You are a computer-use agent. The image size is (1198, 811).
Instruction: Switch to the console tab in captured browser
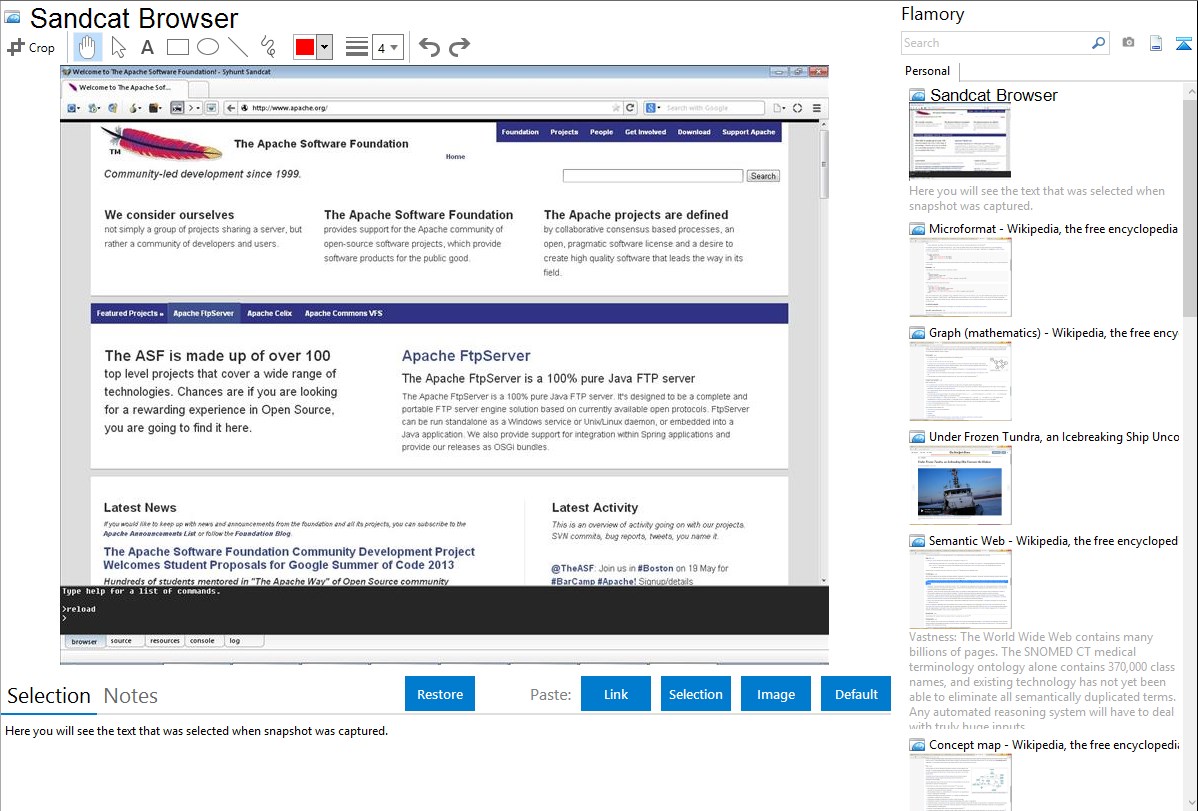[202, 641]
